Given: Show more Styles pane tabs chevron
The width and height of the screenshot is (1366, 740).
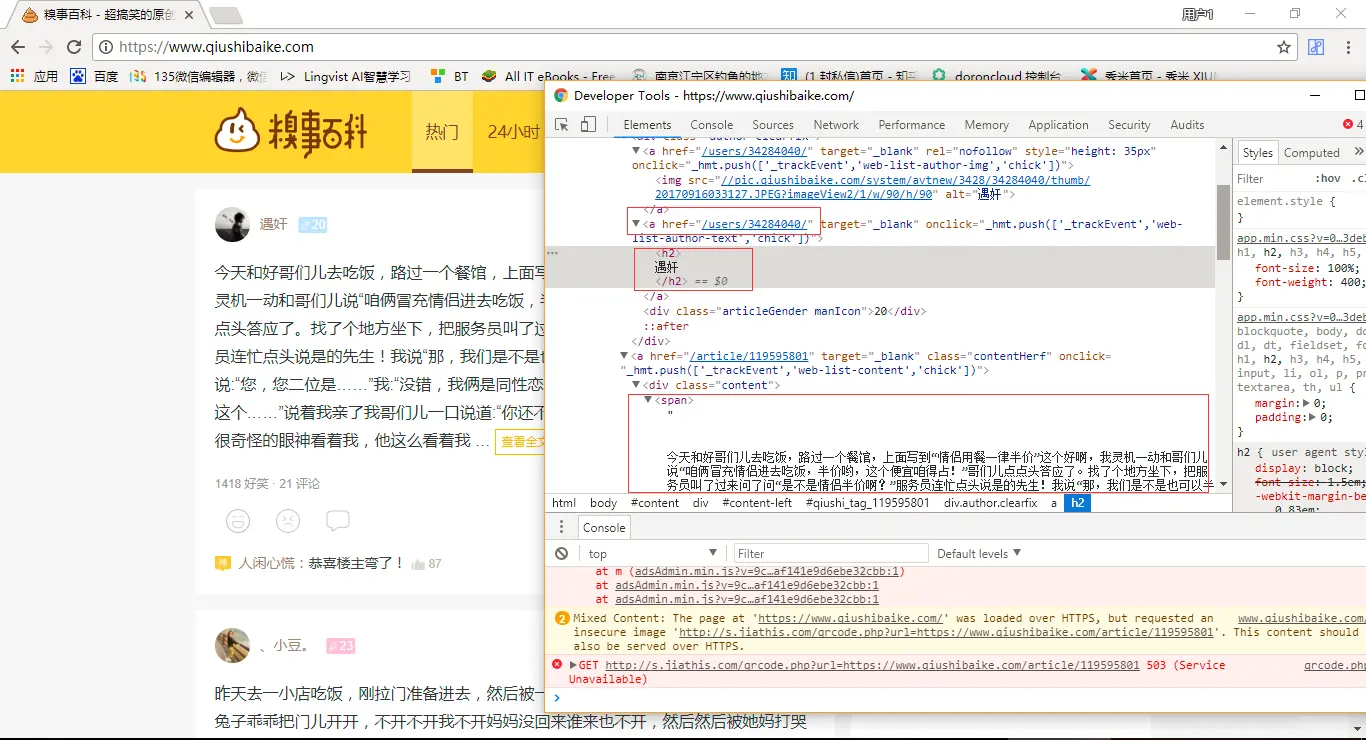Looking at the screenshot, I should click(x=1358, y=152).
